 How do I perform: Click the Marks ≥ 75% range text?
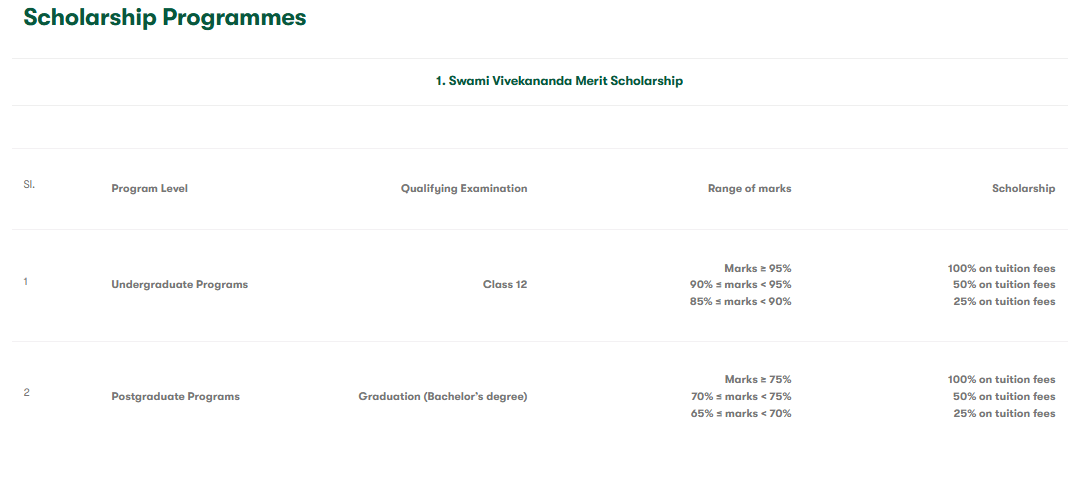[x=758, y=380]
